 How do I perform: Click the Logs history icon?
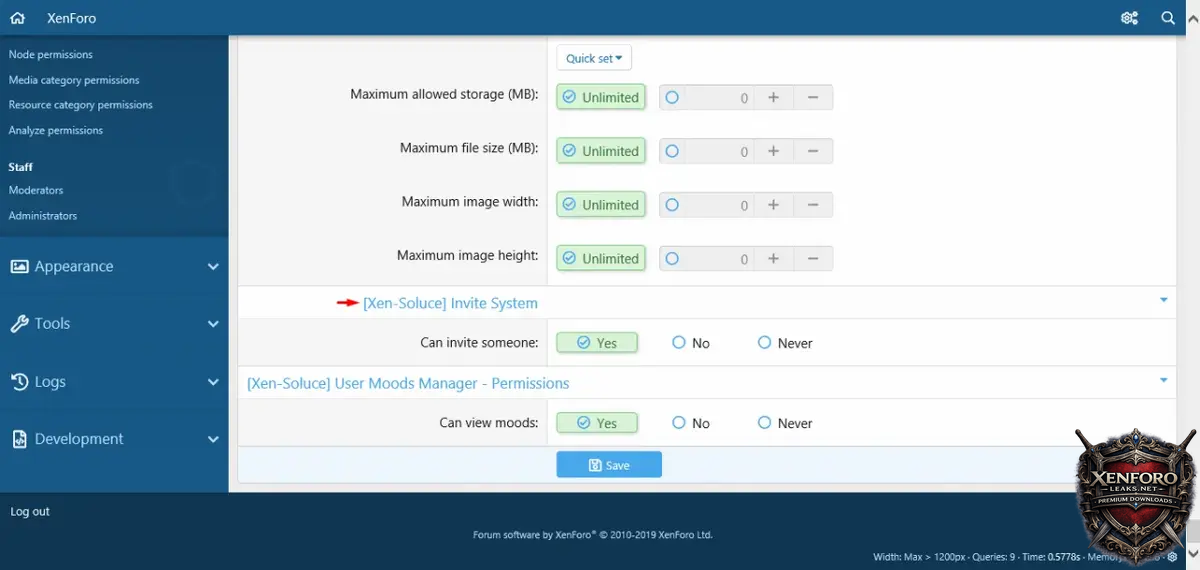[19, 382]
